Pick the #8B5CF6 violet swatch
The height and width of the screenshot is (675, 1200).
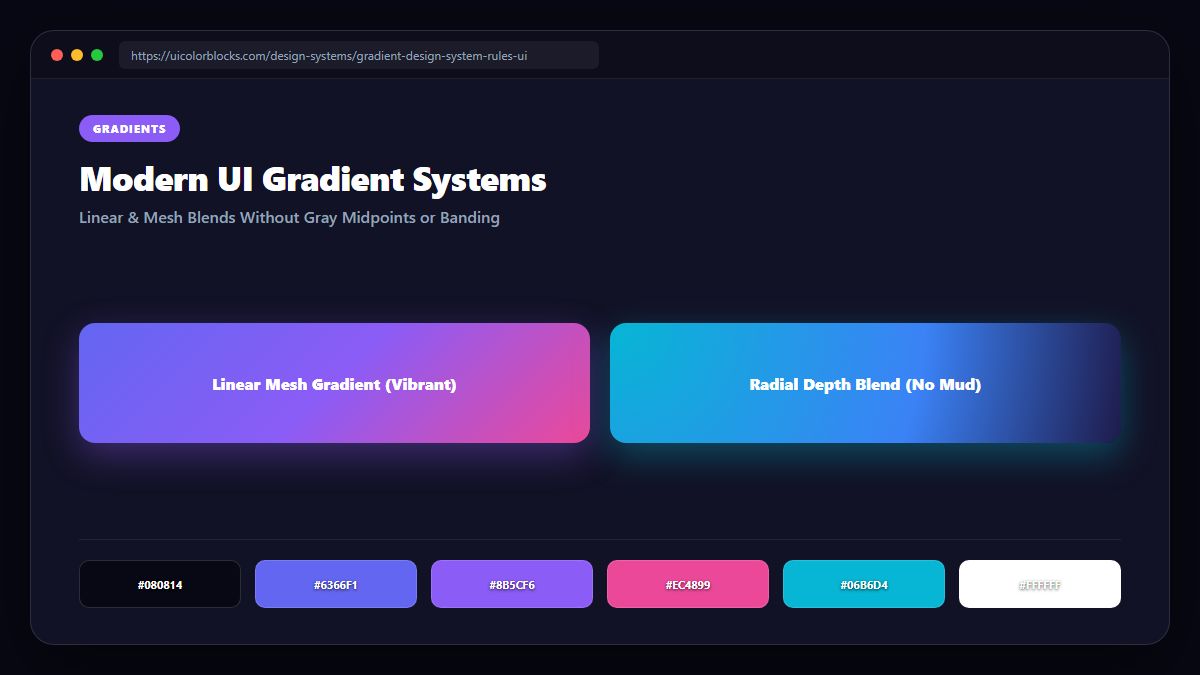coord(512,584)
